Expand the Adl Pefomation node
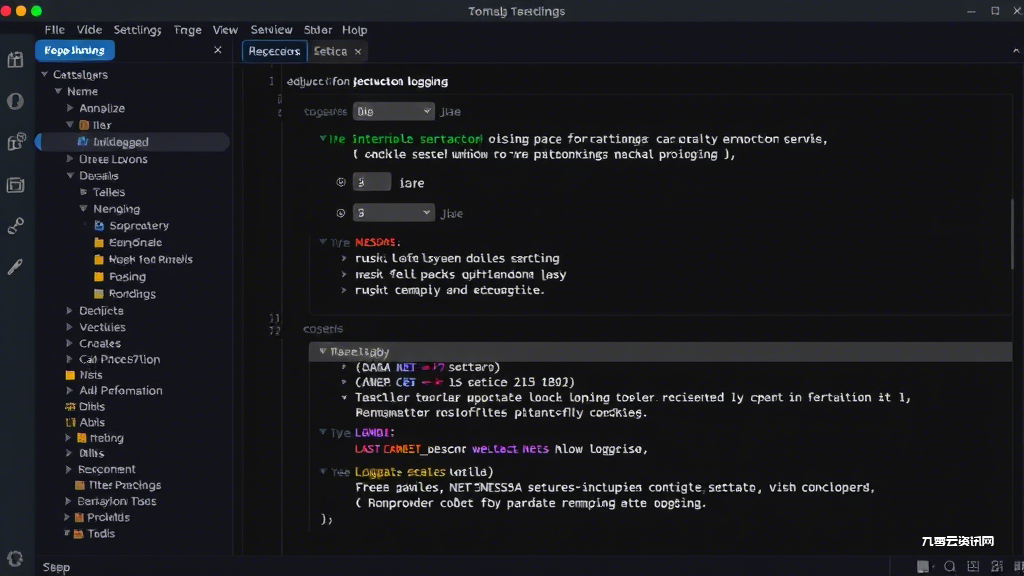Screen dimensions: 1024x576 point(69,391)
